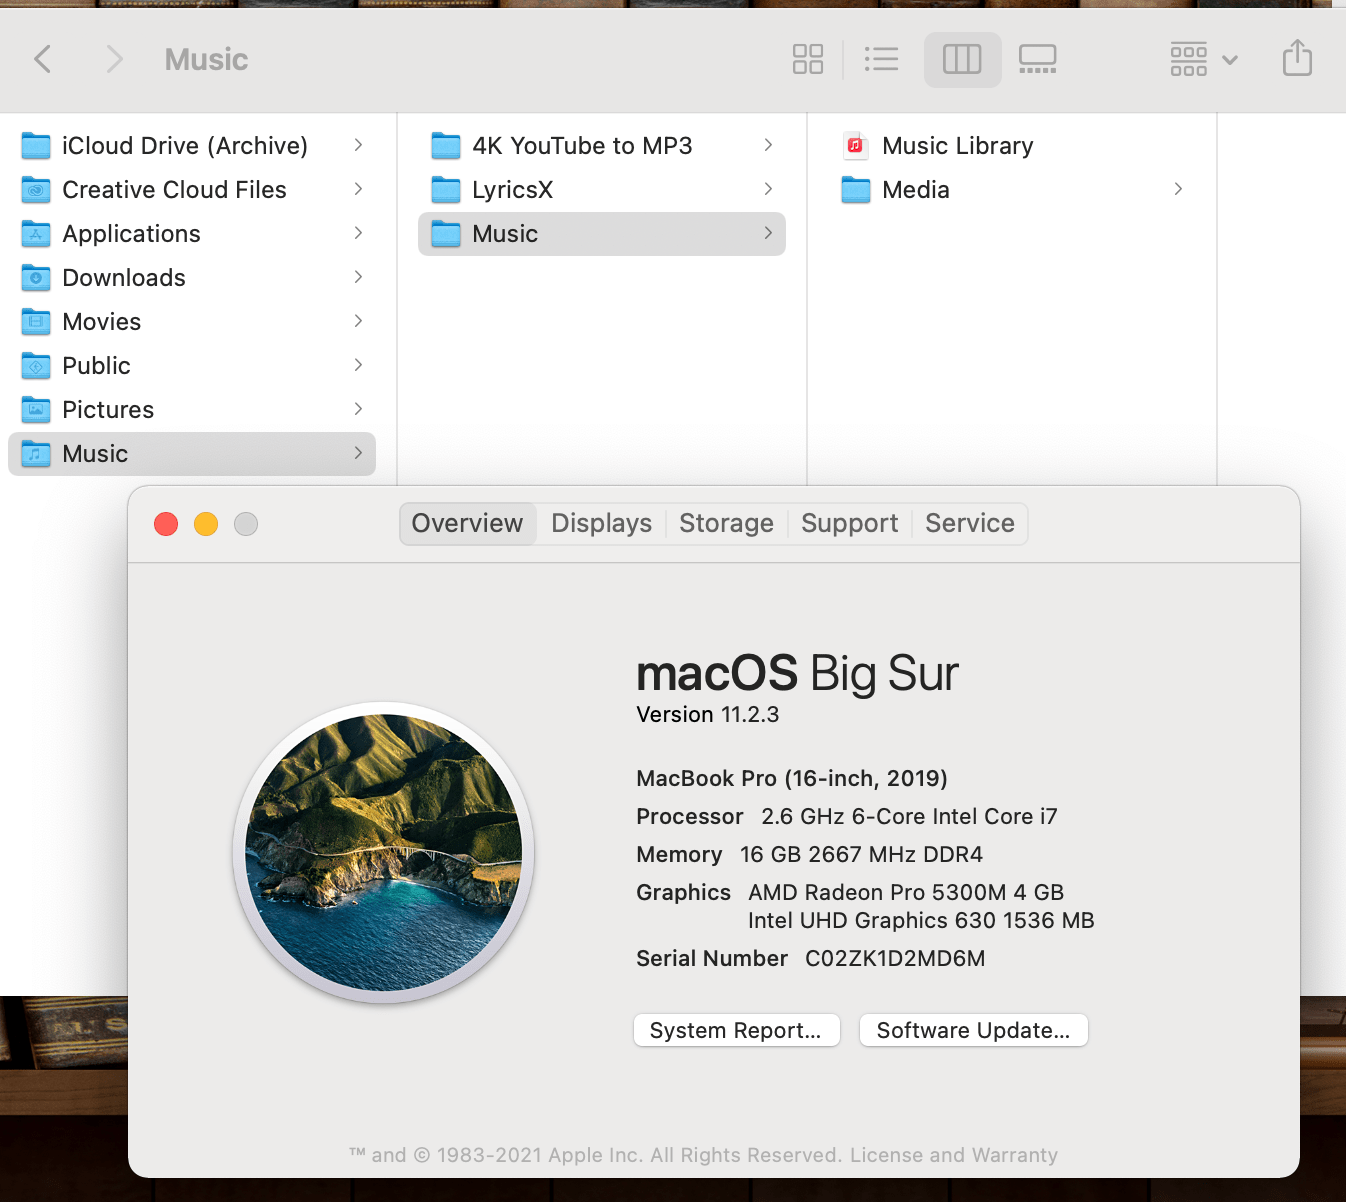The height and width of the screenshot is (1202, 1346).
Task: Expand the iCloud Drive (Archive) chevron
Action: point(358,145)
